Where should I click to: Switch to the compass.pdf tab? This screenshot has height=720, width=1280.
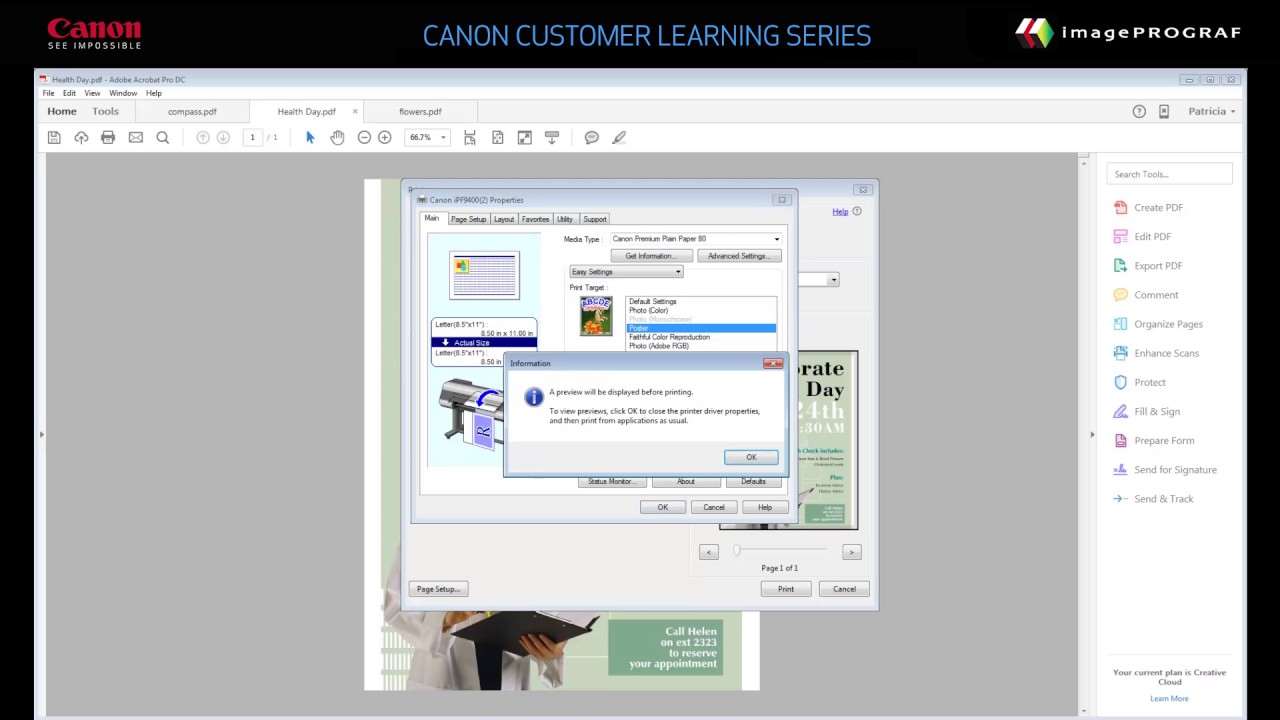pos(192,112)
